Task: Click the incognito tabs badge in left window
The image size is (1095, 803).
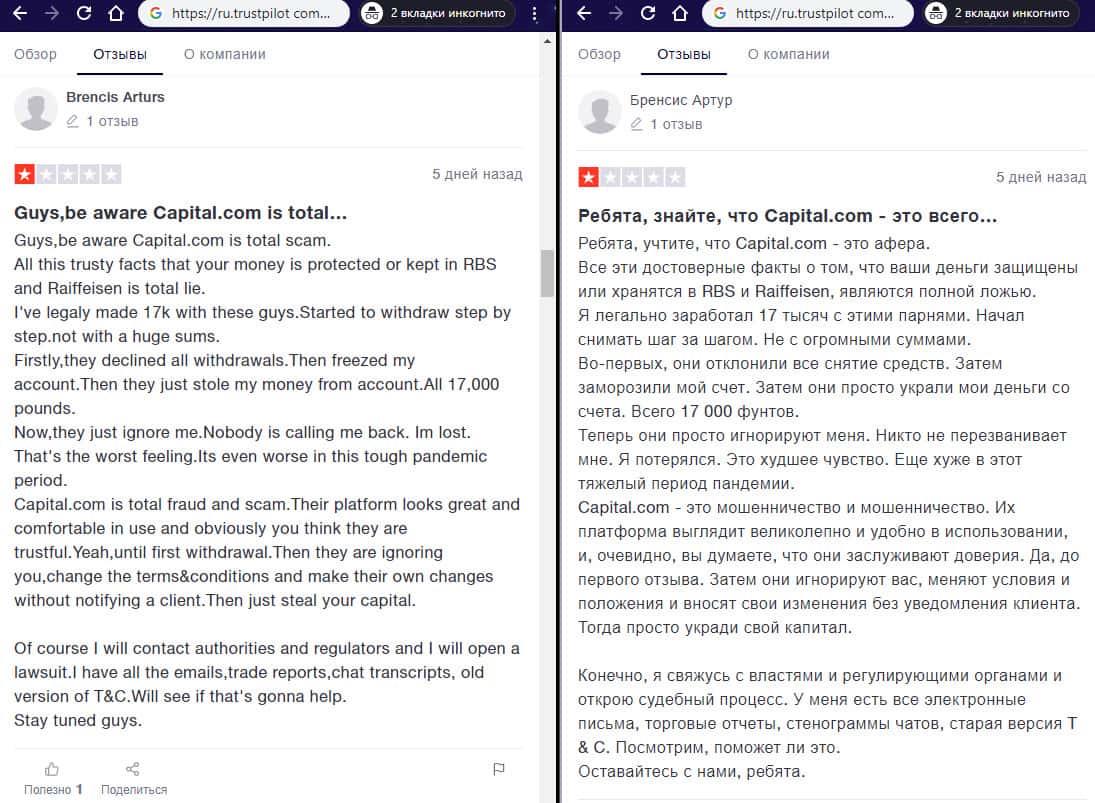Action: point(438,13)
